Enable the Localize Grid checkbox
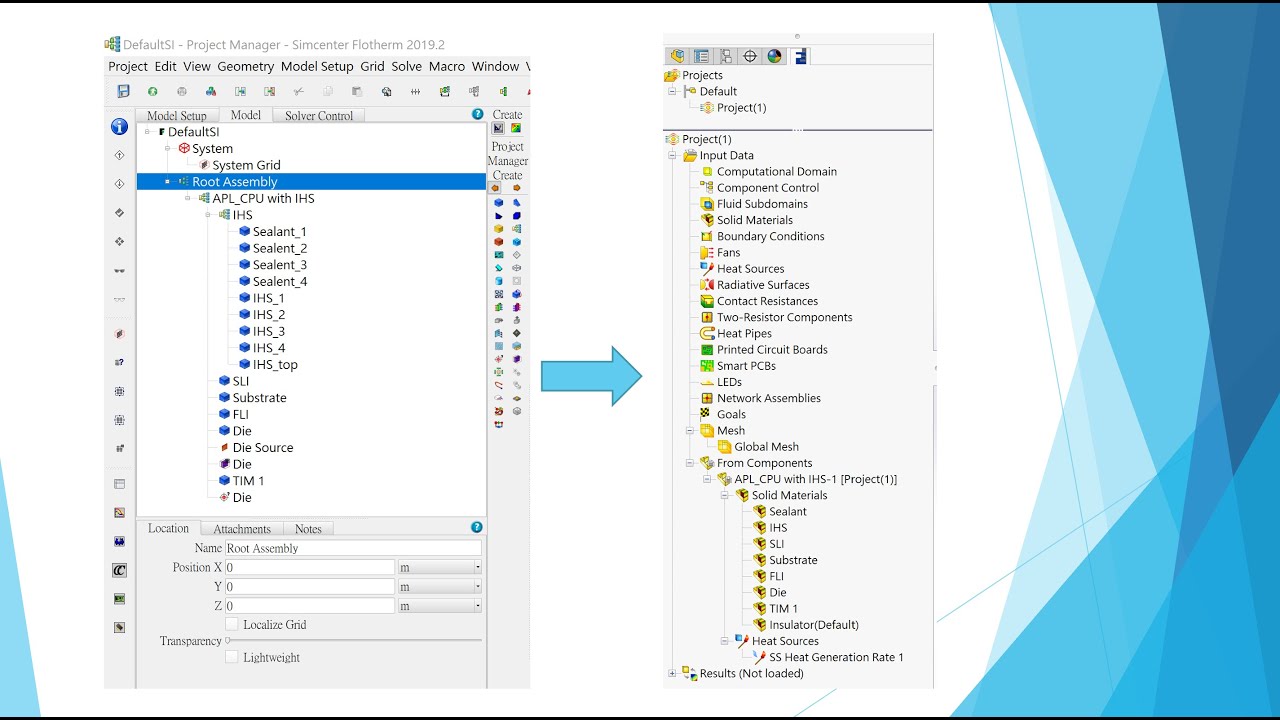Image resolution: width=1280 pixels, height=720 pixels. (232, 624)
